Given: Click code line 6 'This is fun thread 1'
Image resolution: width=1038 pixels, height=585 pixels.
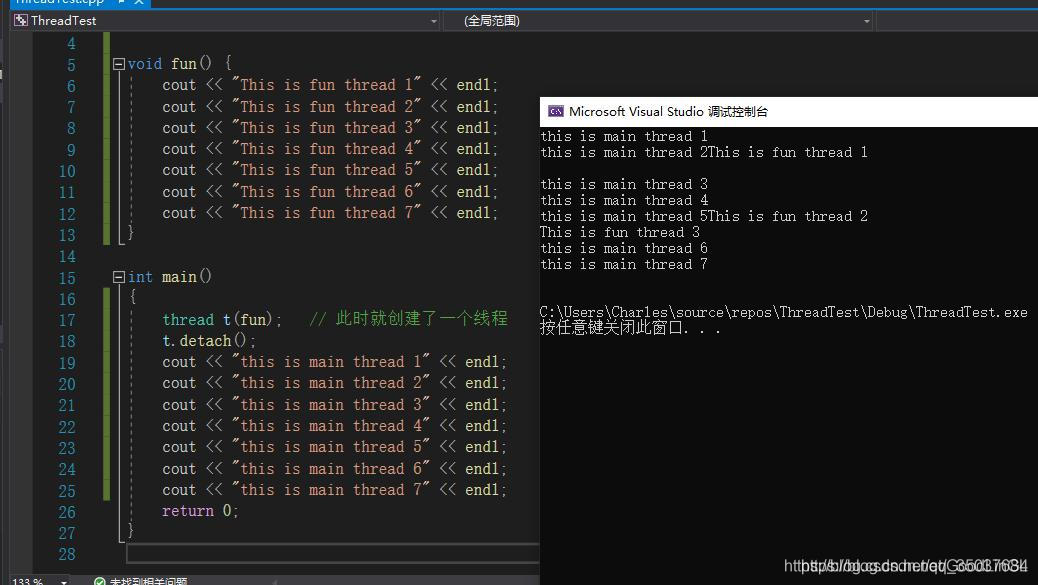Looking at the screenshot, I should click(330, 85).
